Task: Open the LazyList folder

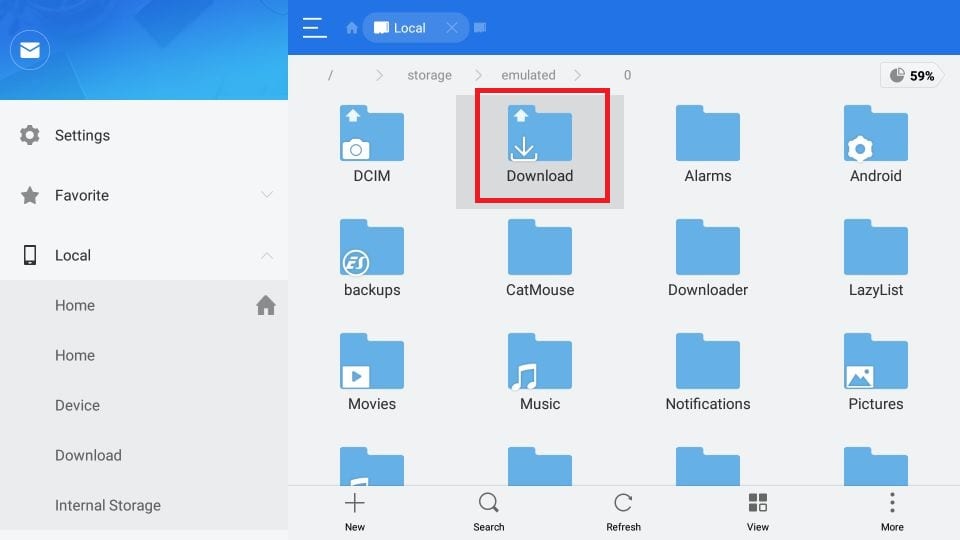Action: pos(876,258)
